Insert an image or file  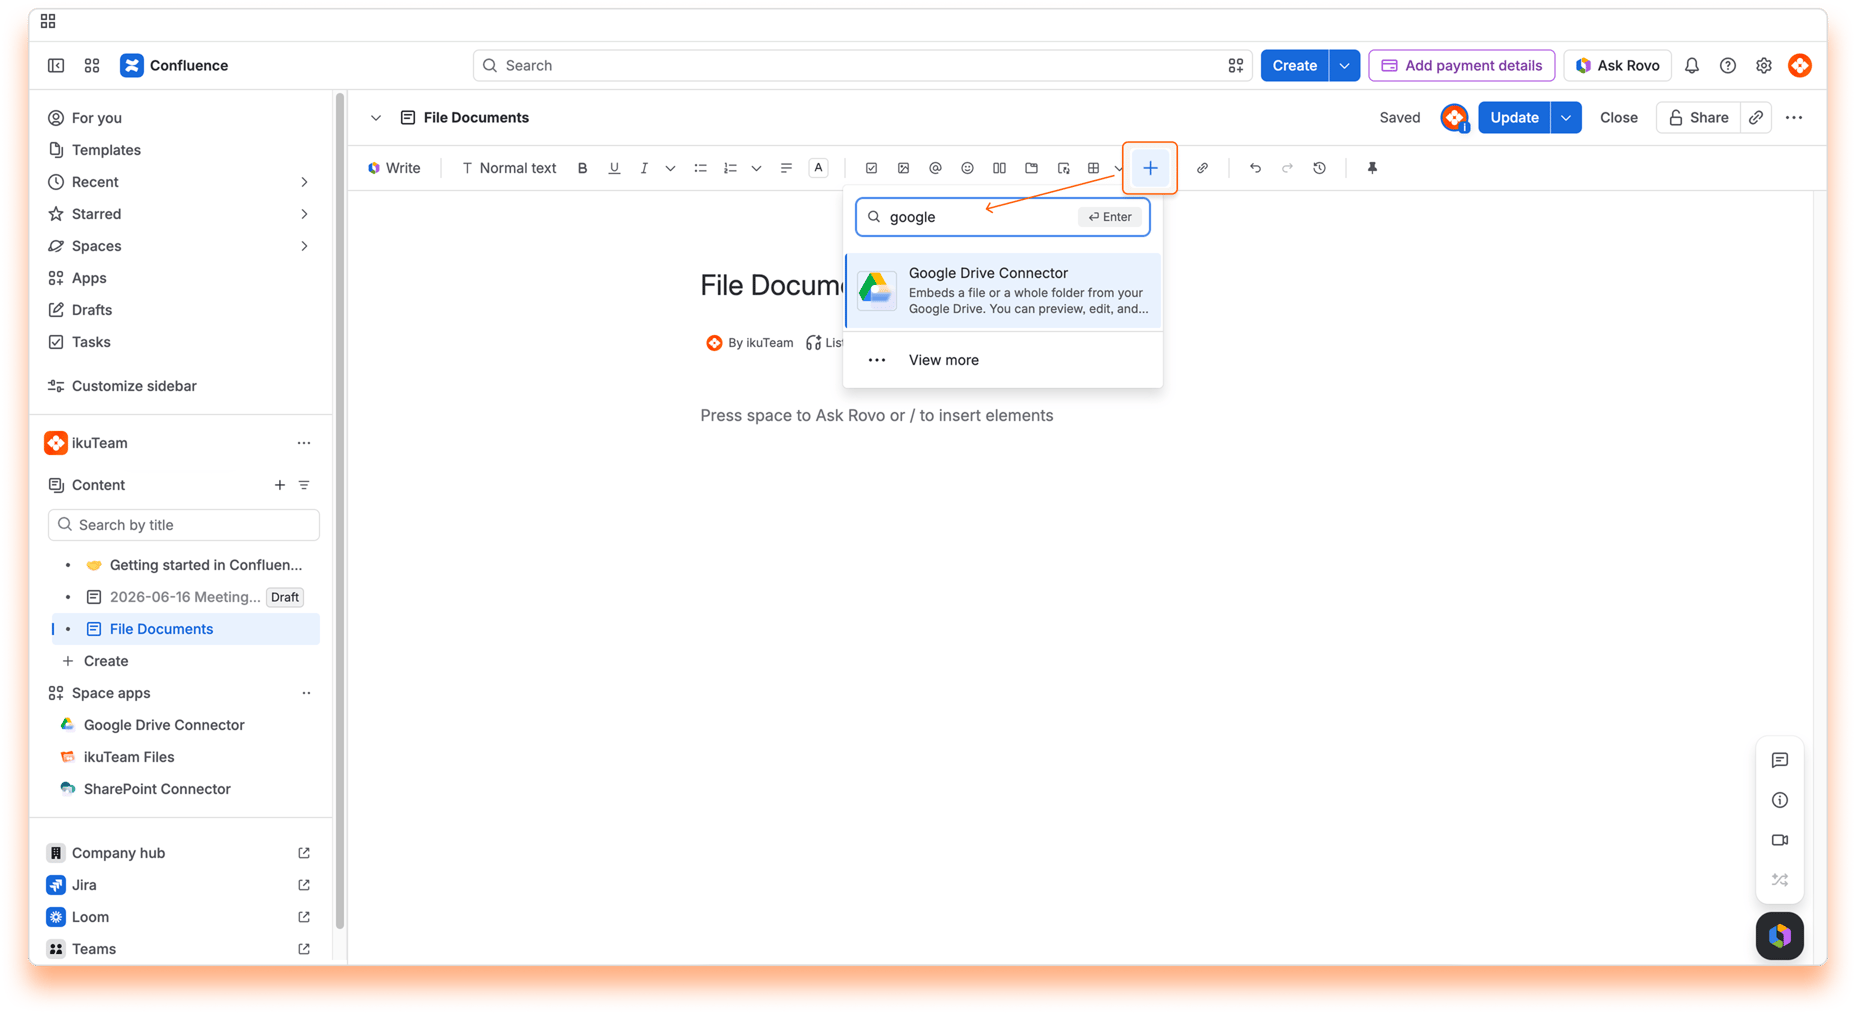[903, 168]
